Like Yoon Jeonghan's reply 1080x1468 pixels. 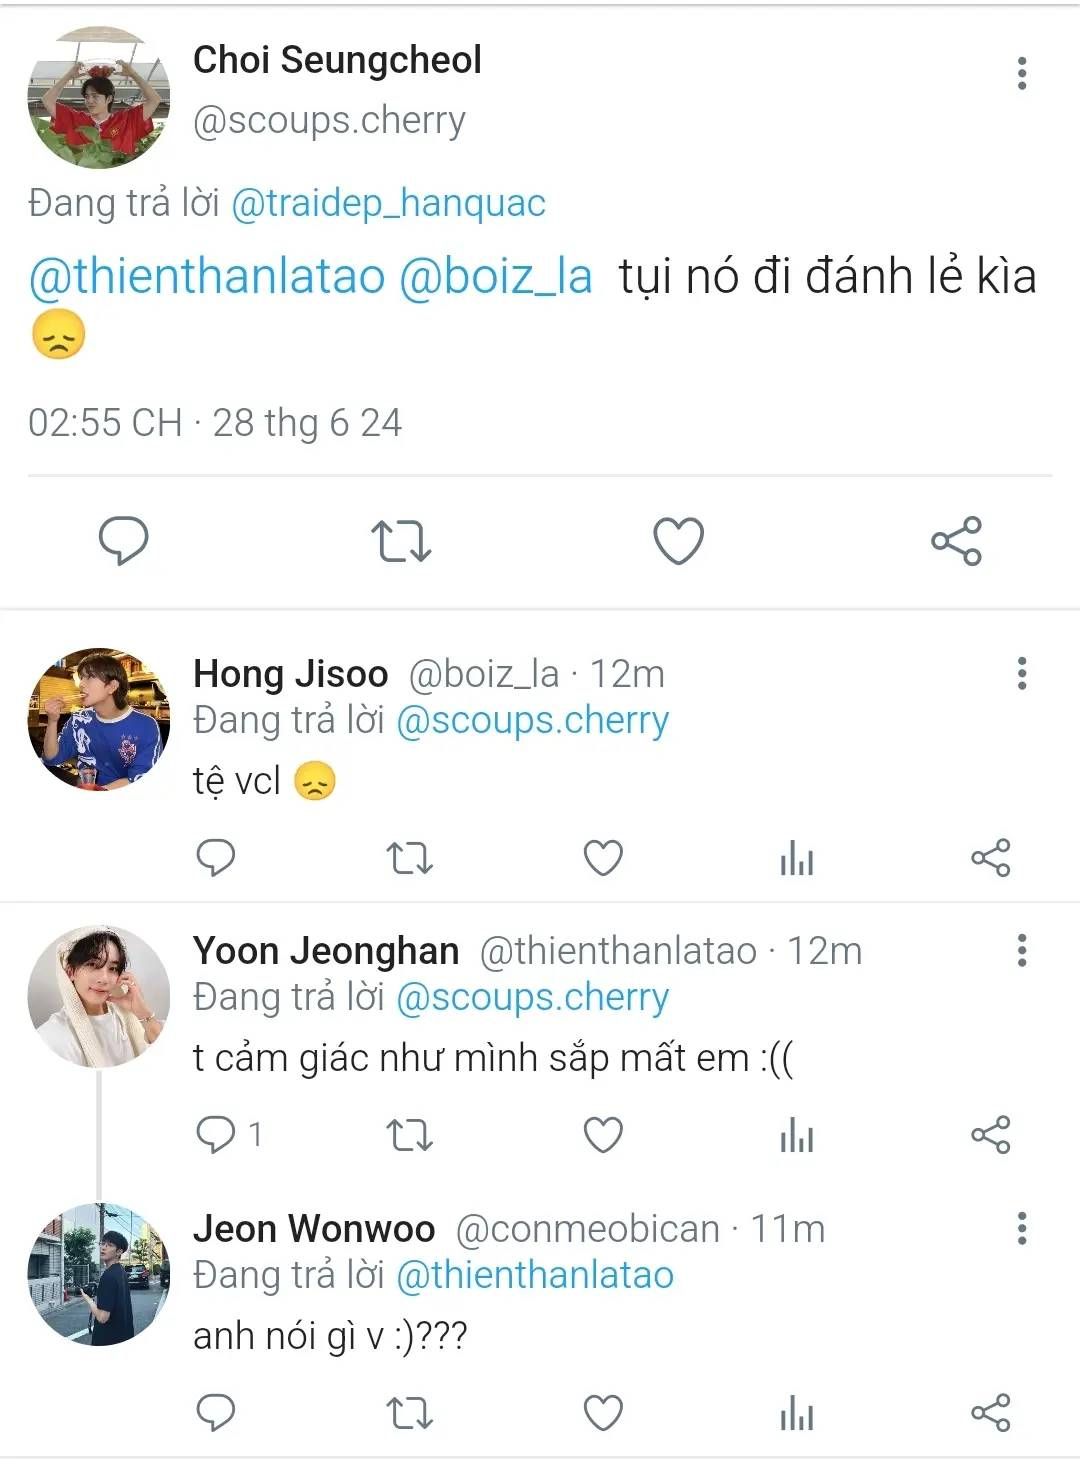603,1135
